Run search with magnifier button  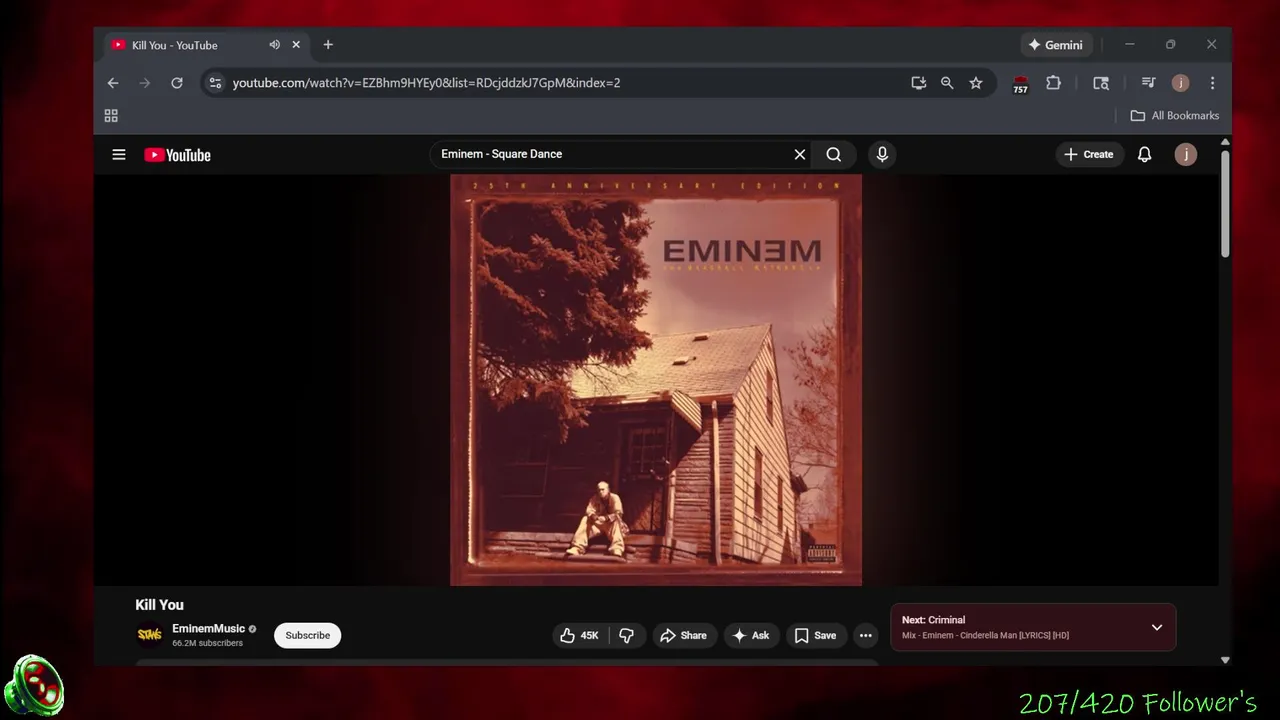(834, 154)
